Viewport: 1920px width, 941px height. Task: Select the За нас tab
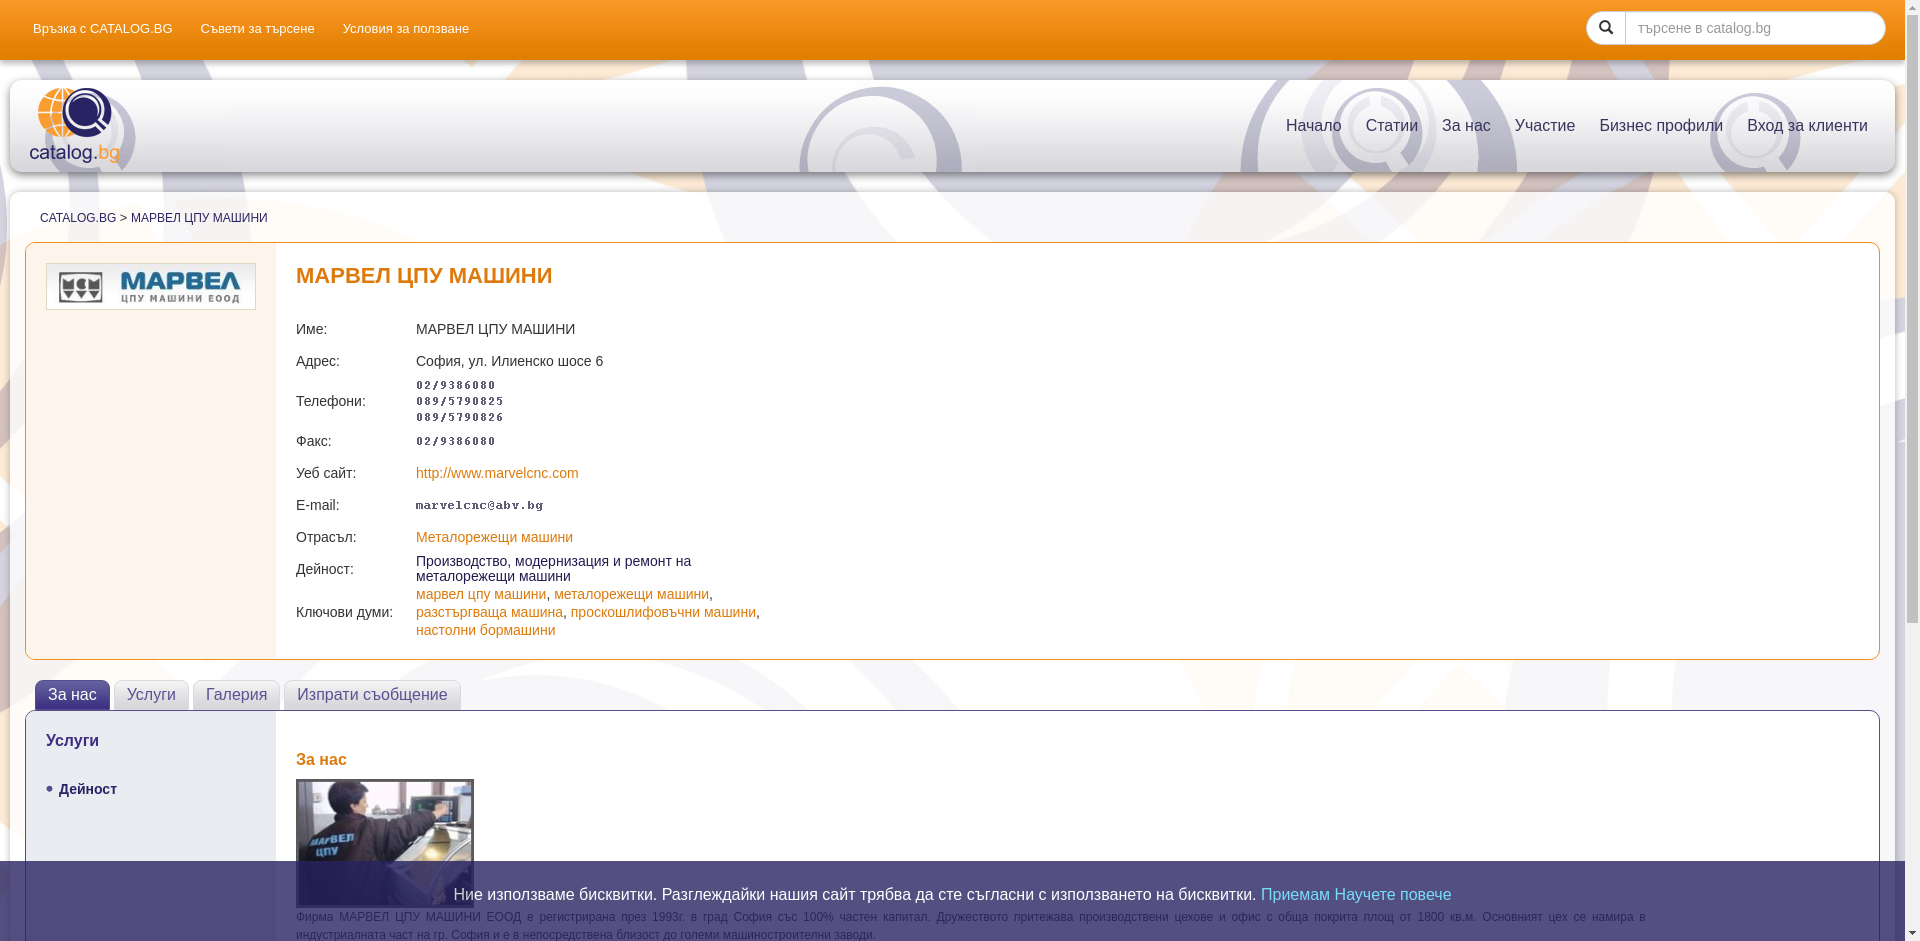pos(72,695)
